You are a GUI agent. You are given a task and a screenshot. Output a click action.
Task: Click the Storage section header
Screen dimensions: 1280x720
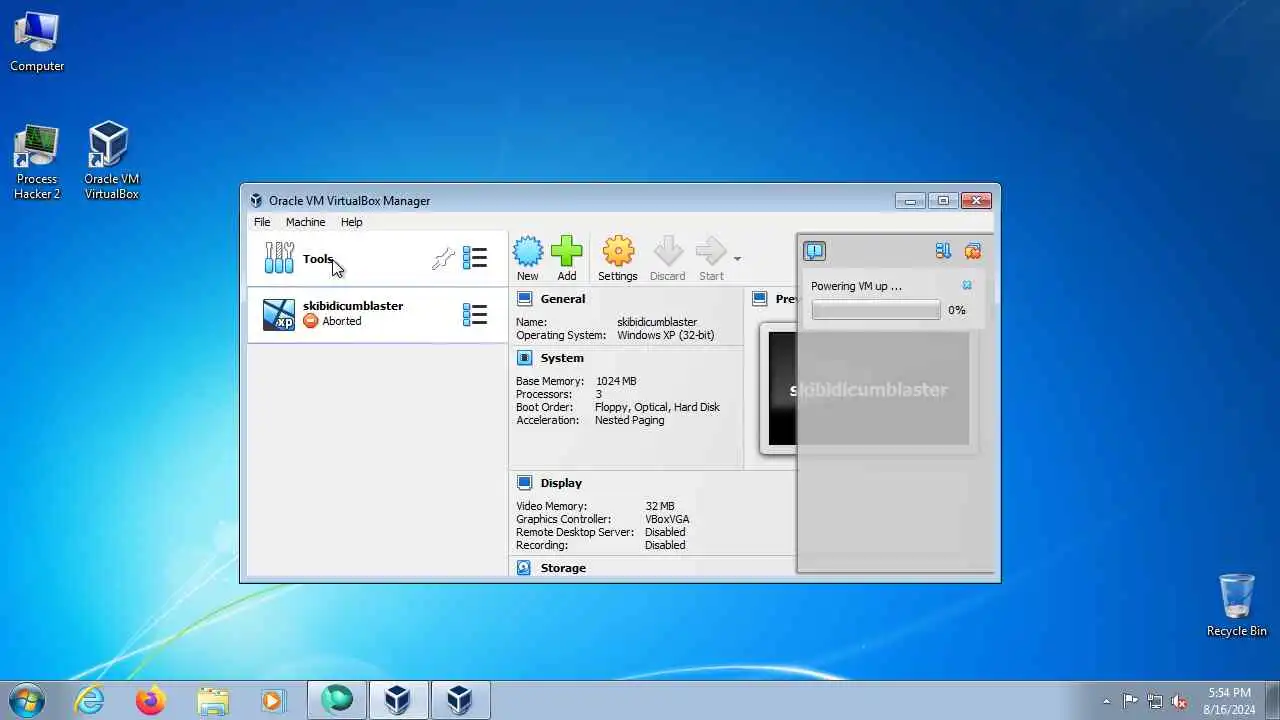pyautogui.click(x=563, y=568)
